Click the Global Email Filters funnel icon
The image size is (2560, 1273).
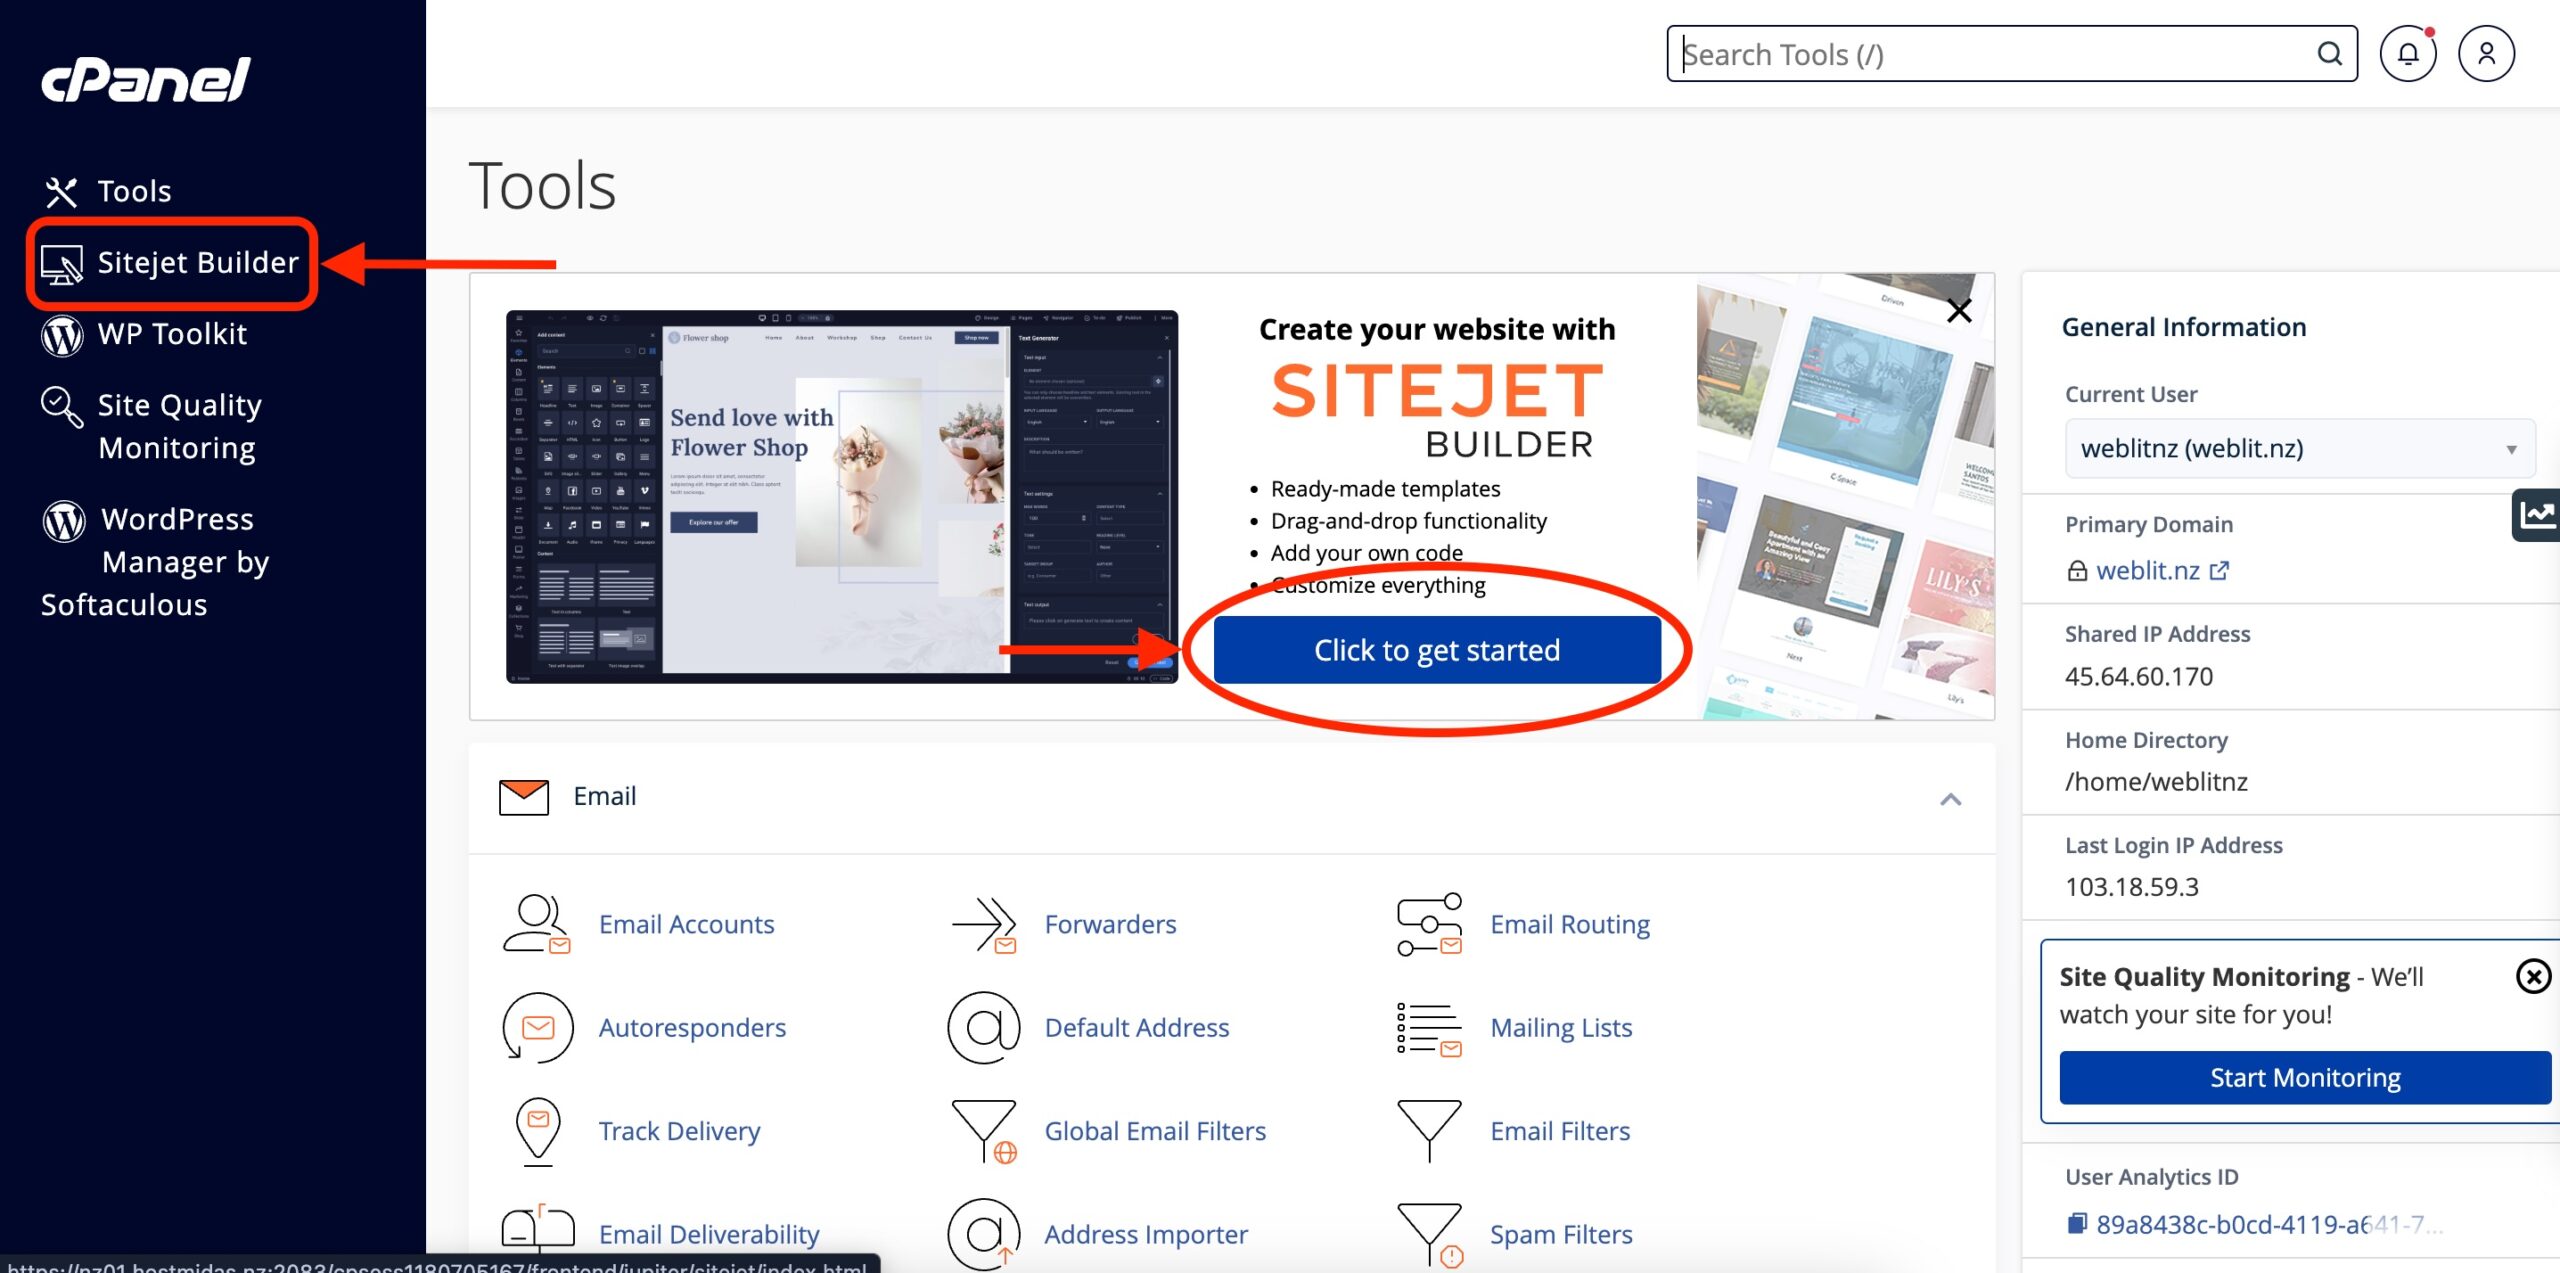click(x=984, y=1132)
